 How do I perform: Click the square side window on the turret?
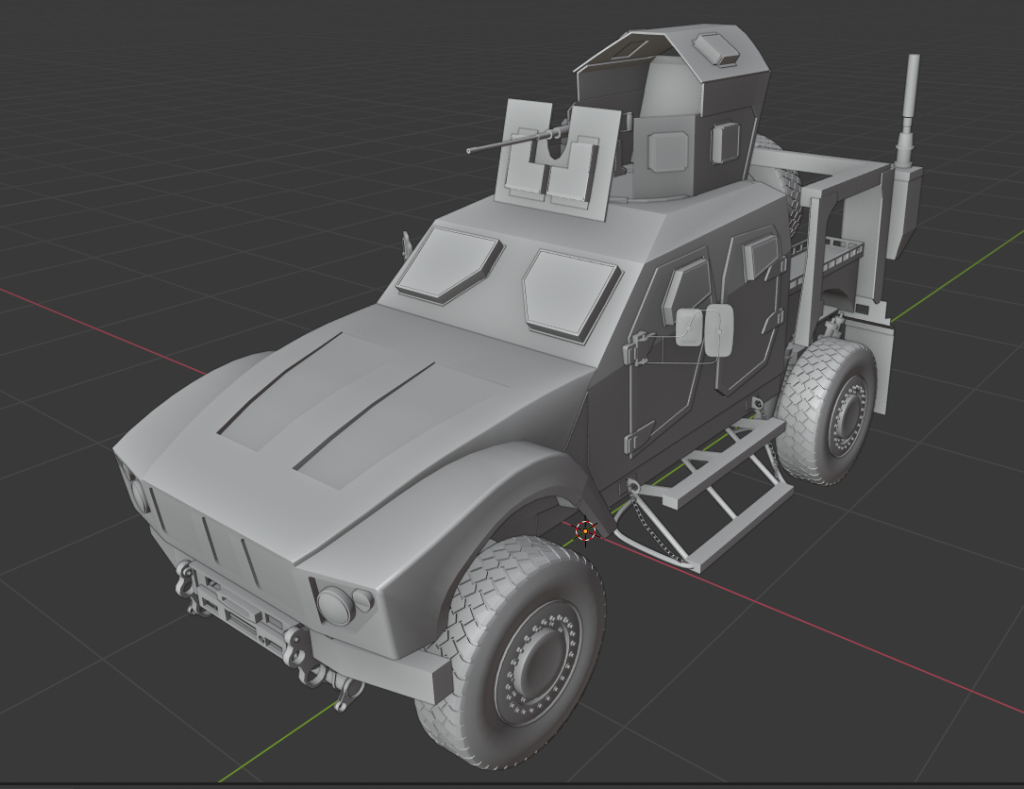click(725, 143)
